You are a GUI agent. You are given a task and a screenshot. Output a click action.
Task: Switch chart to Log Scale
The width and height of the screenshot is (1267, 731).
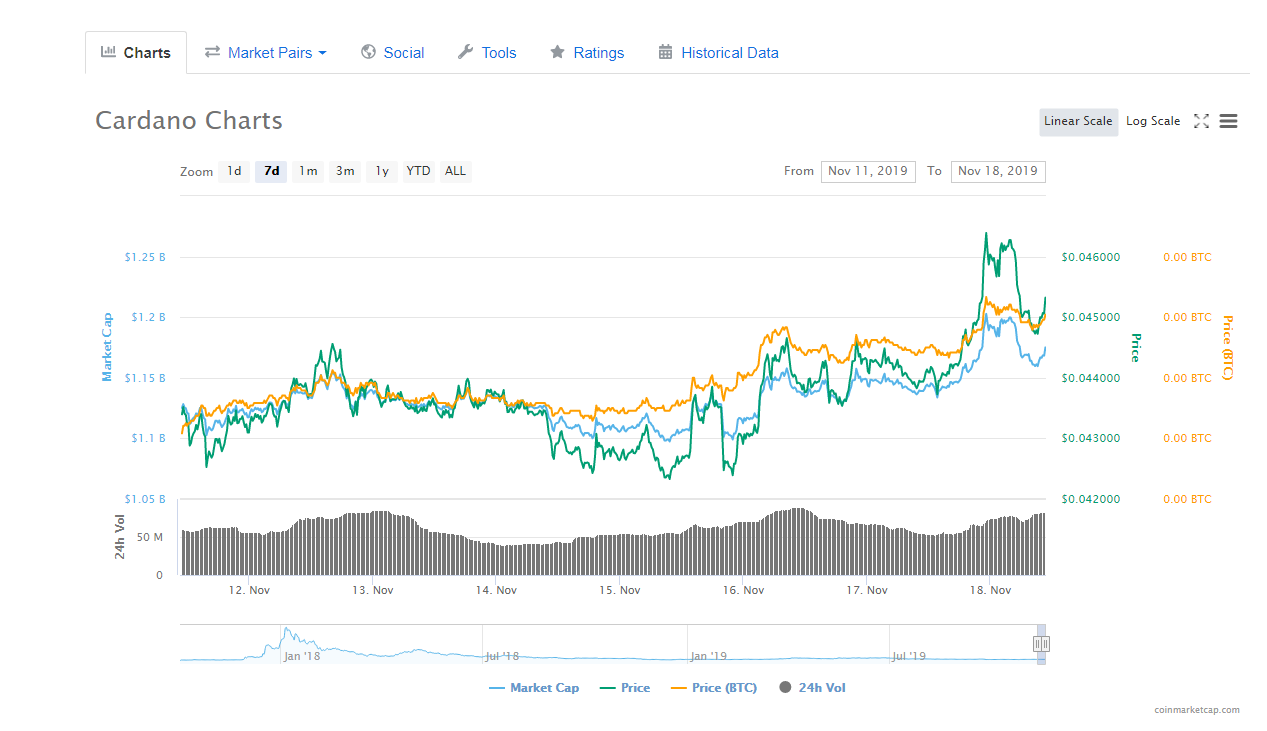1153,121
